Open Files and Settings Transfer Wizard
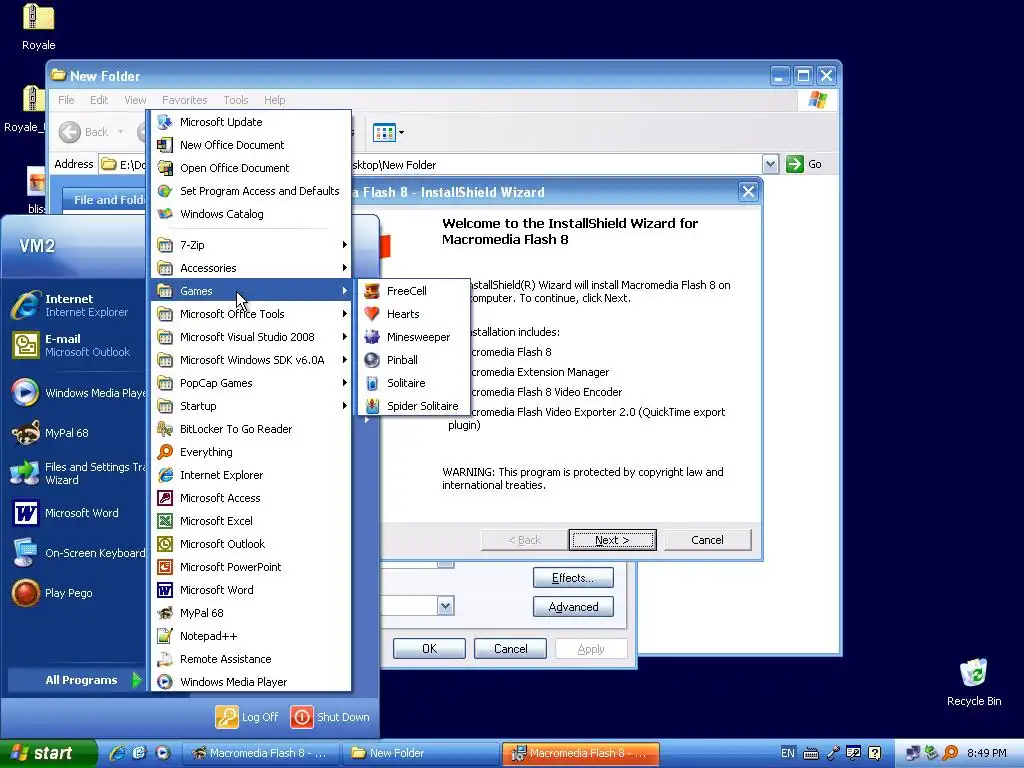The height and width of the screenshot is (768, 1024). point(75,473)
